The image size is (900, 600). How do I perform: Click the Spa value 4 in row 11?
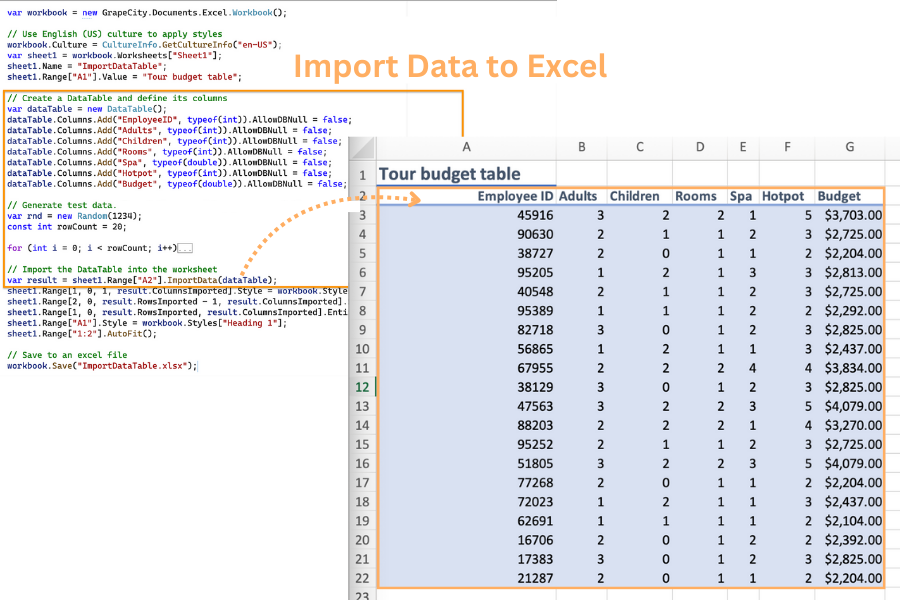743,368
